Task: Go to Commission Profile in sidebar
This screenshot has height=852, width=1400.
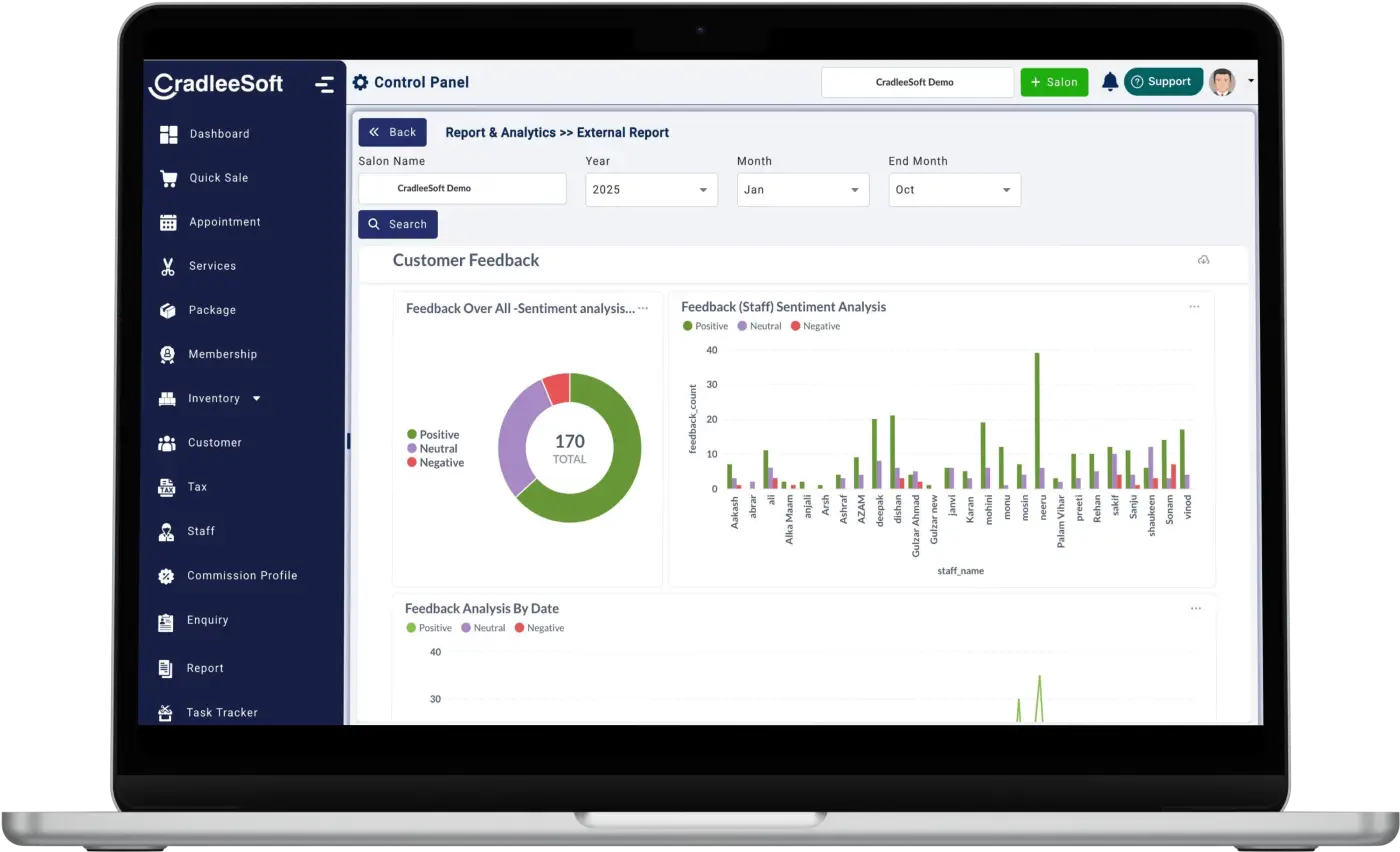Action: pyautogui.click(x=241, y=576)
